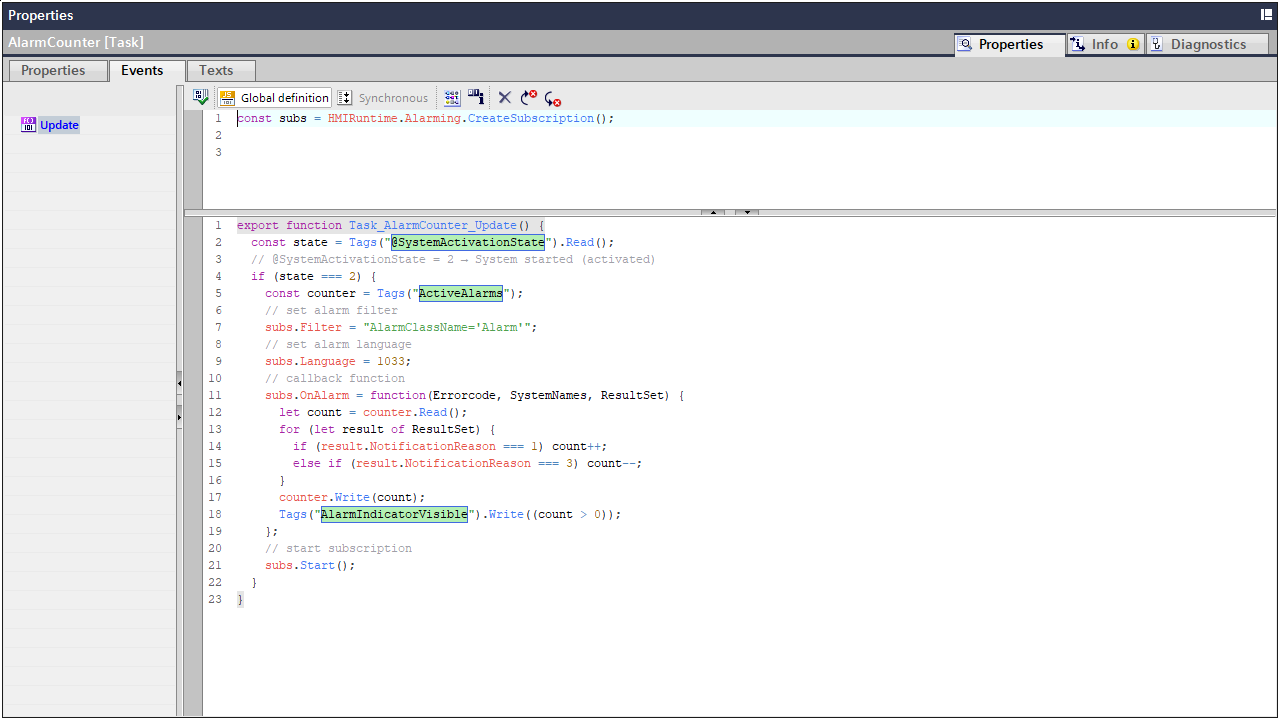Toggle the Global definition button
Image resolution: width=1280 pixels, height=720 pixels.
274,98
